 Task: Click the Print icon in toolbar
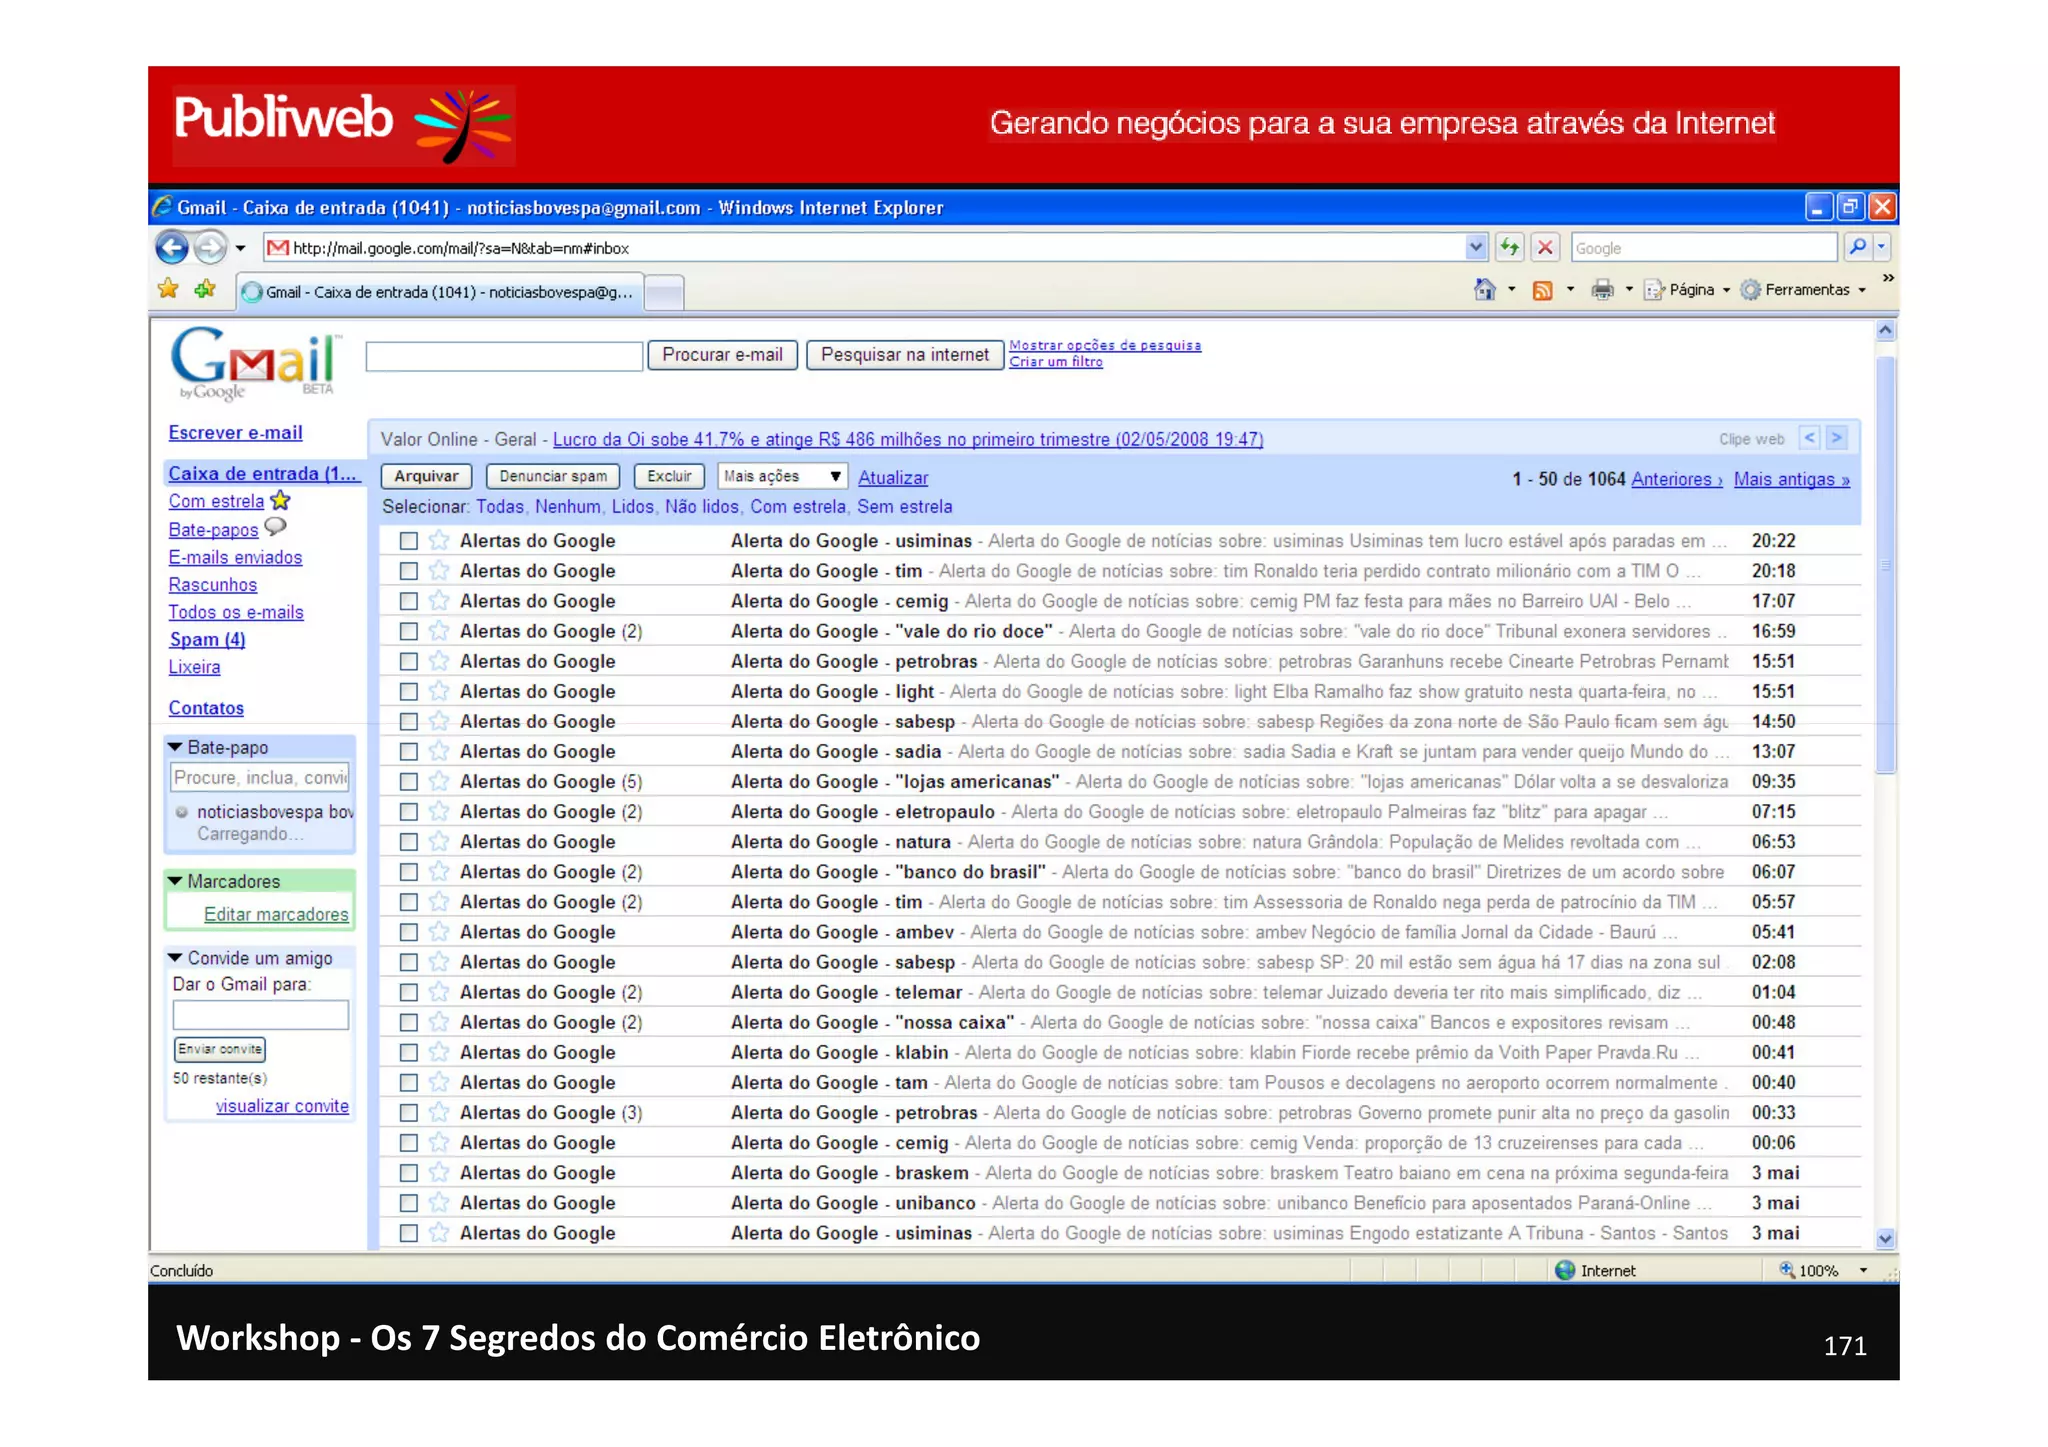tap(1602, 290)
